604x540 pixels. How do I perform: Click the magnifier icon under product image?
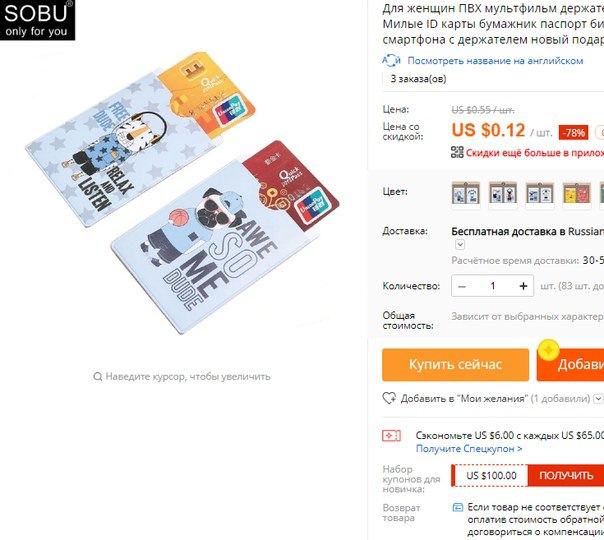[98, 376]
